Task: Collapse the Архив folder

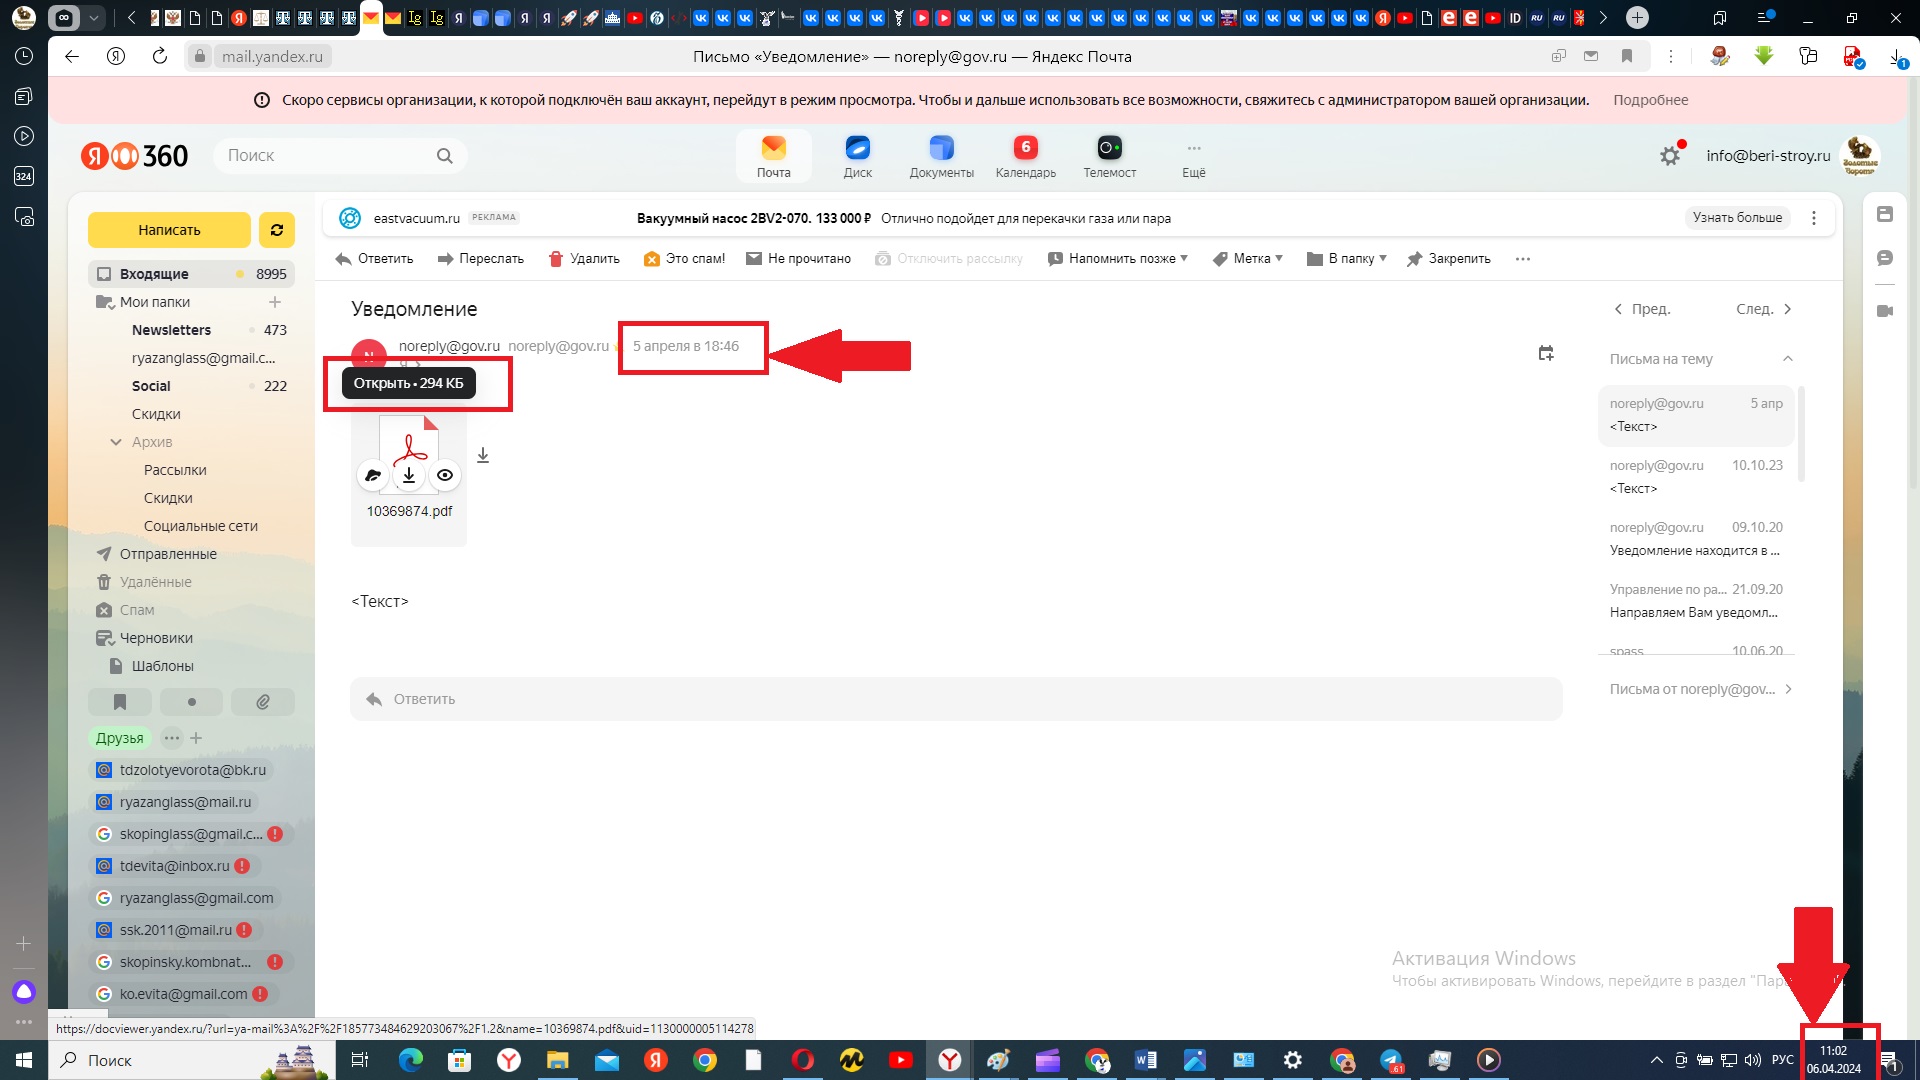Action: point(116,442)
